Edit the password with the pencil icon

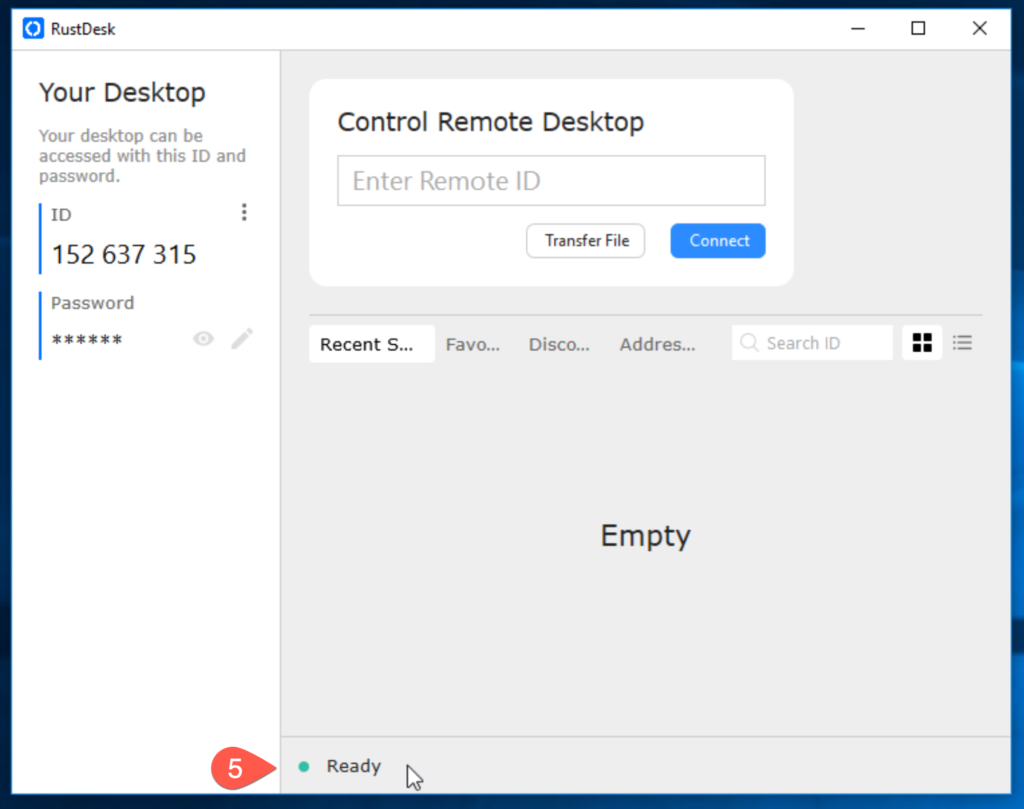pyautogui.click(x=242, y=338)
